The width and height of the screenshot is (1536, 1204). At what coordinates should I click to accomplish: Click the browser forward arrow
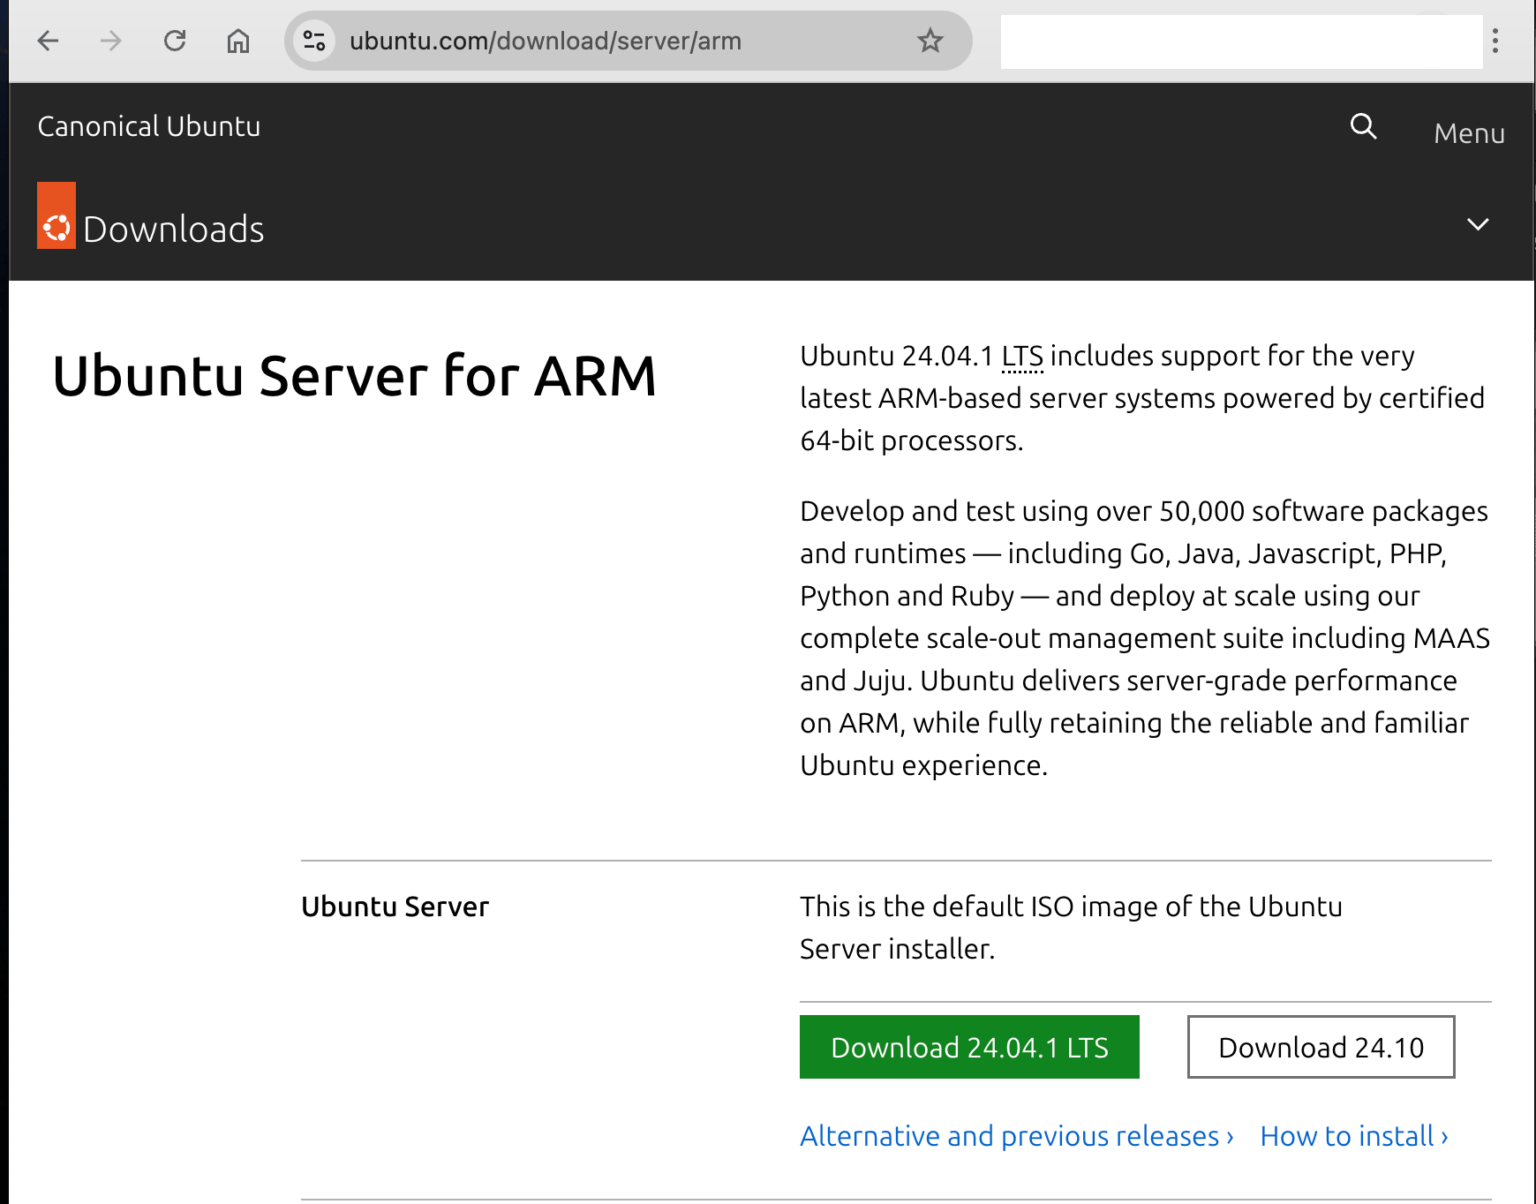111,41
